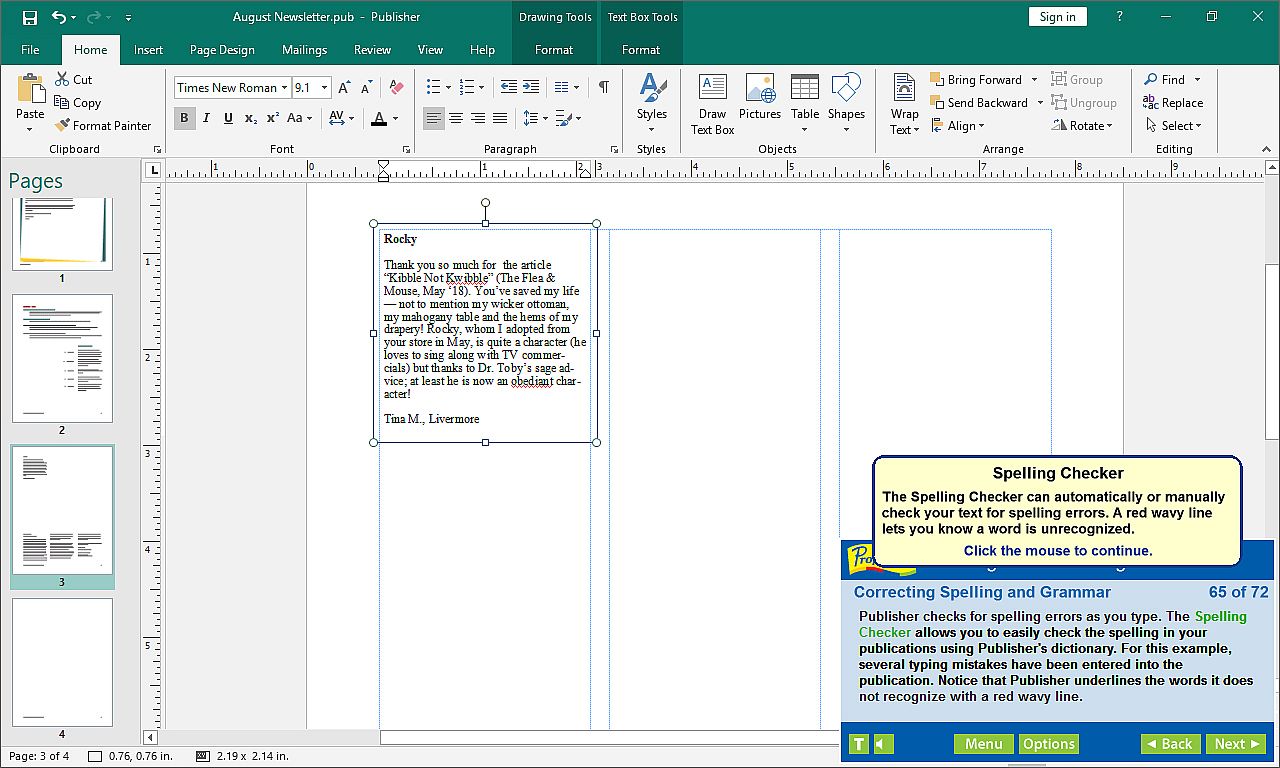
Task: Toggle Bold formatting on
Action: pos(184,118)
